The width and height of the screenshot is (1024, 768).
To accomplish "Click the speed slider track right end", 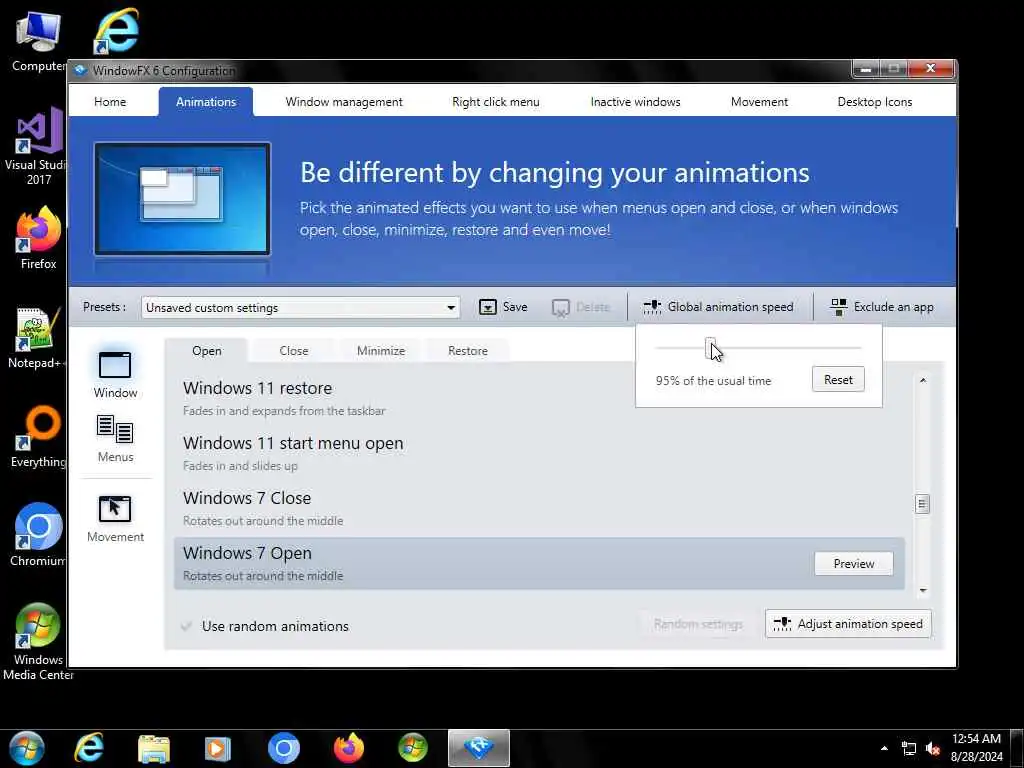I will point(859,348).
